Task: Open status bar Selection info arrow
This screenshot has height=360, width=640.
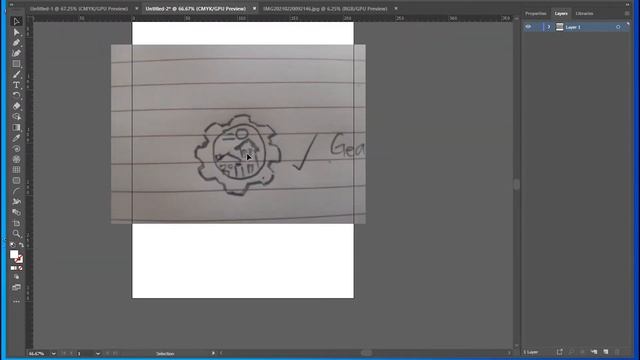Action: pos(213,353)
